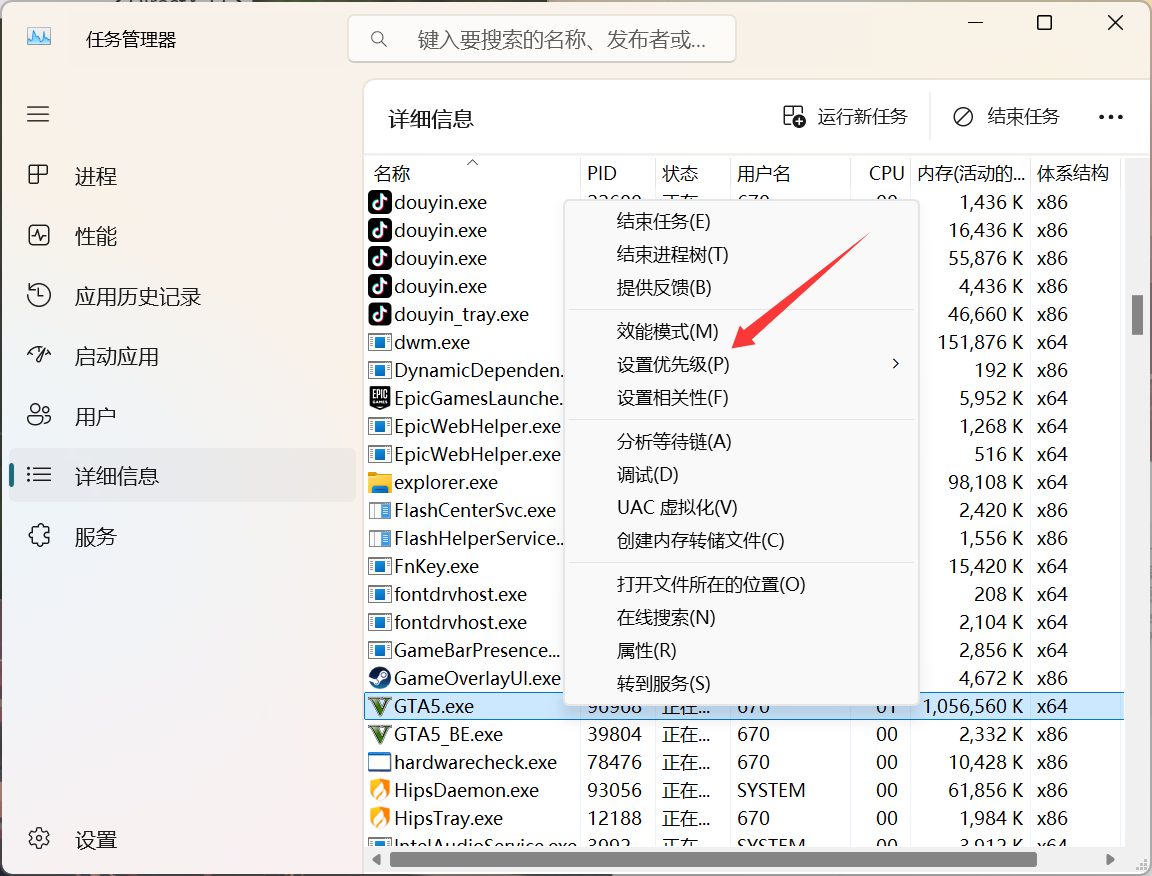Select 打开文件所在的位置(O) menu entry

tap(710, 584)
